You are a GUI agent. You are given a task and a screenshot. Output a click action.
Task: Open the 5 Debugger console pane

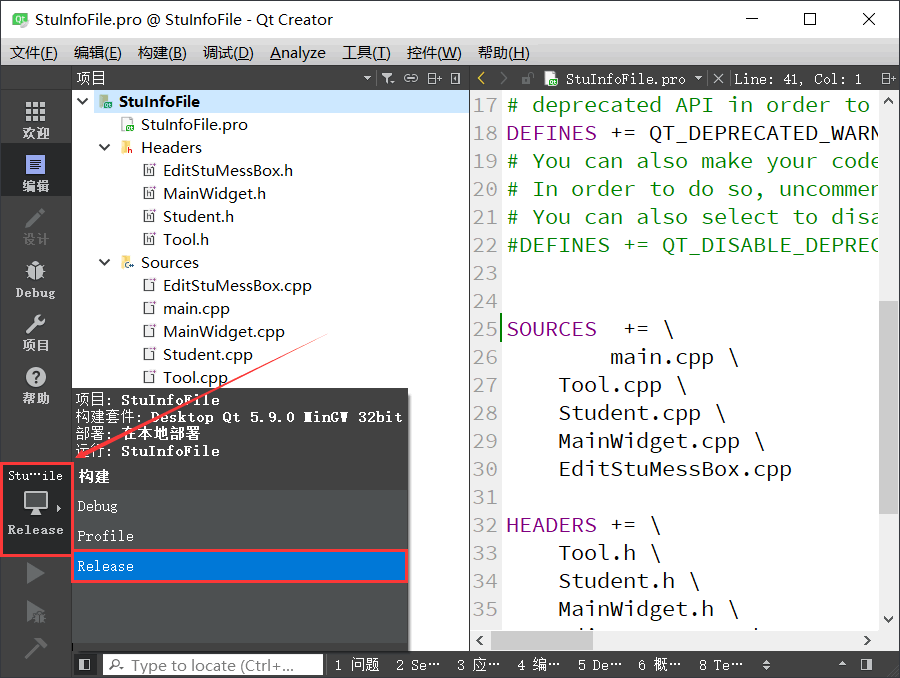[599, 665]
